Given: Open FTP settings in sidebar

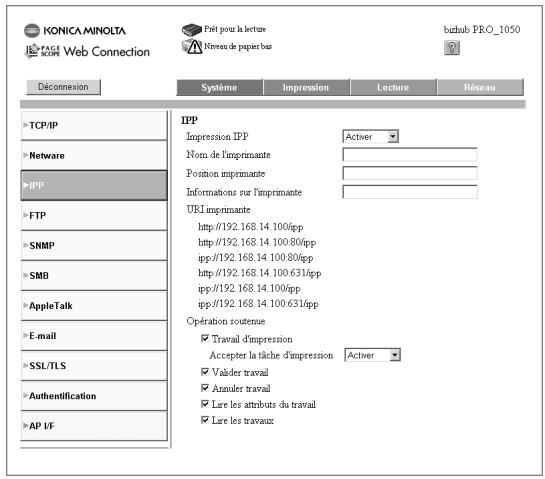Looking at the screenshot, I should tap(94, 216).
